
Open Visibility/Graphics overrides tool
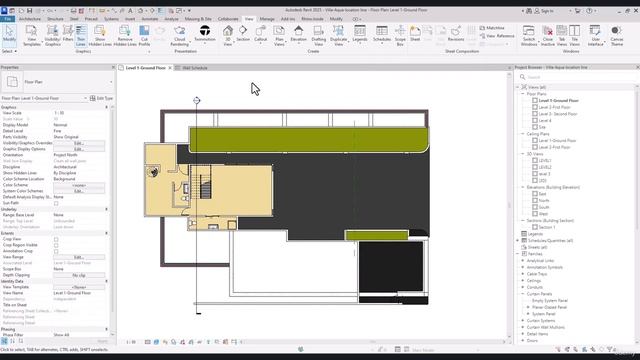52,35
